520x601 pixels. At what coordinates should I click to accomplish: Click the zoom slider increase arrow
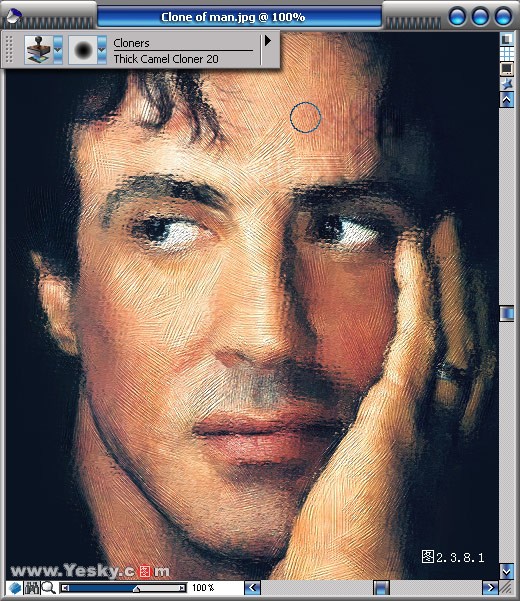tap(182, 588)
